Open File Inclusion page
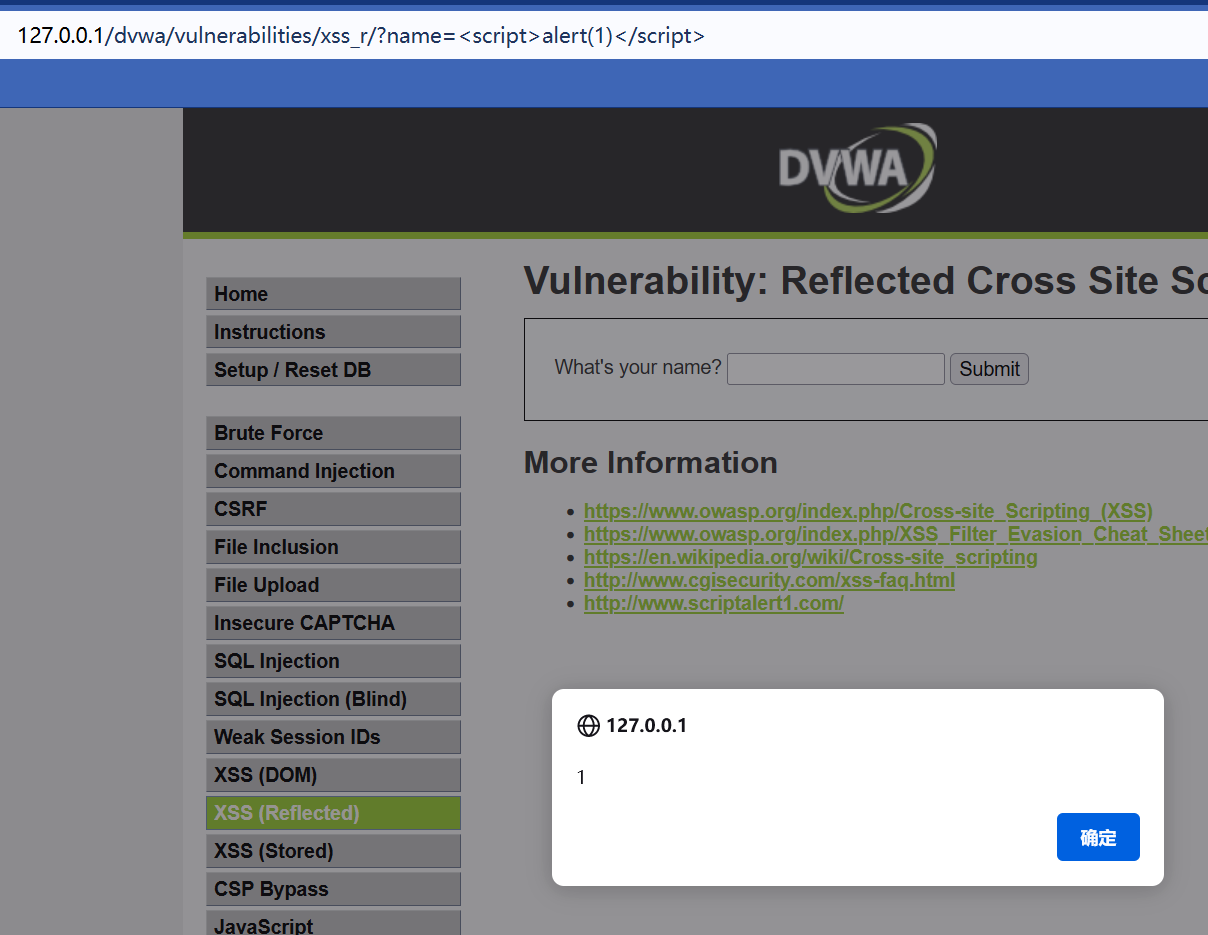The image size is (1208, 935). [x=333, y=547]
